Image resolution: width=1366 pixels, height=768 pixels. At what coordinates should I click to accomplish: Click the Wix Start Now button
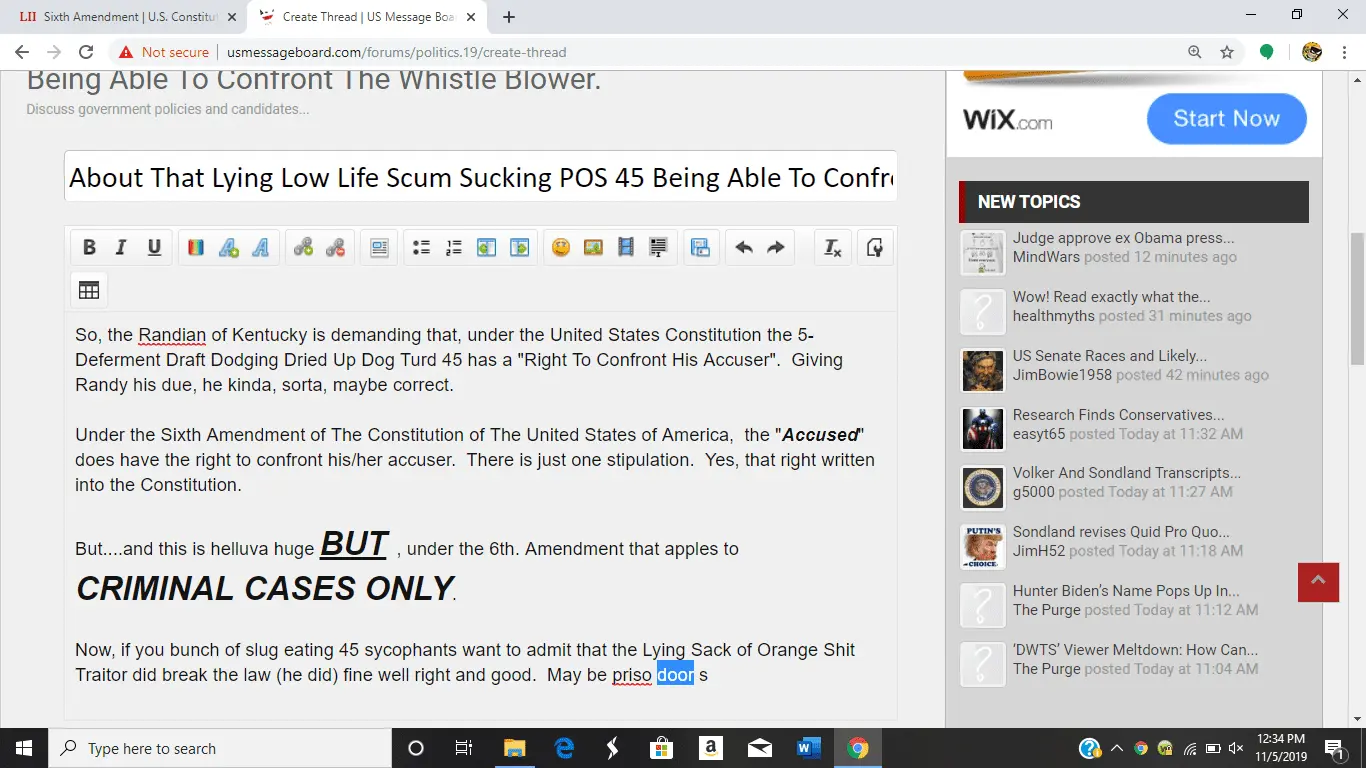(1226, 119)
